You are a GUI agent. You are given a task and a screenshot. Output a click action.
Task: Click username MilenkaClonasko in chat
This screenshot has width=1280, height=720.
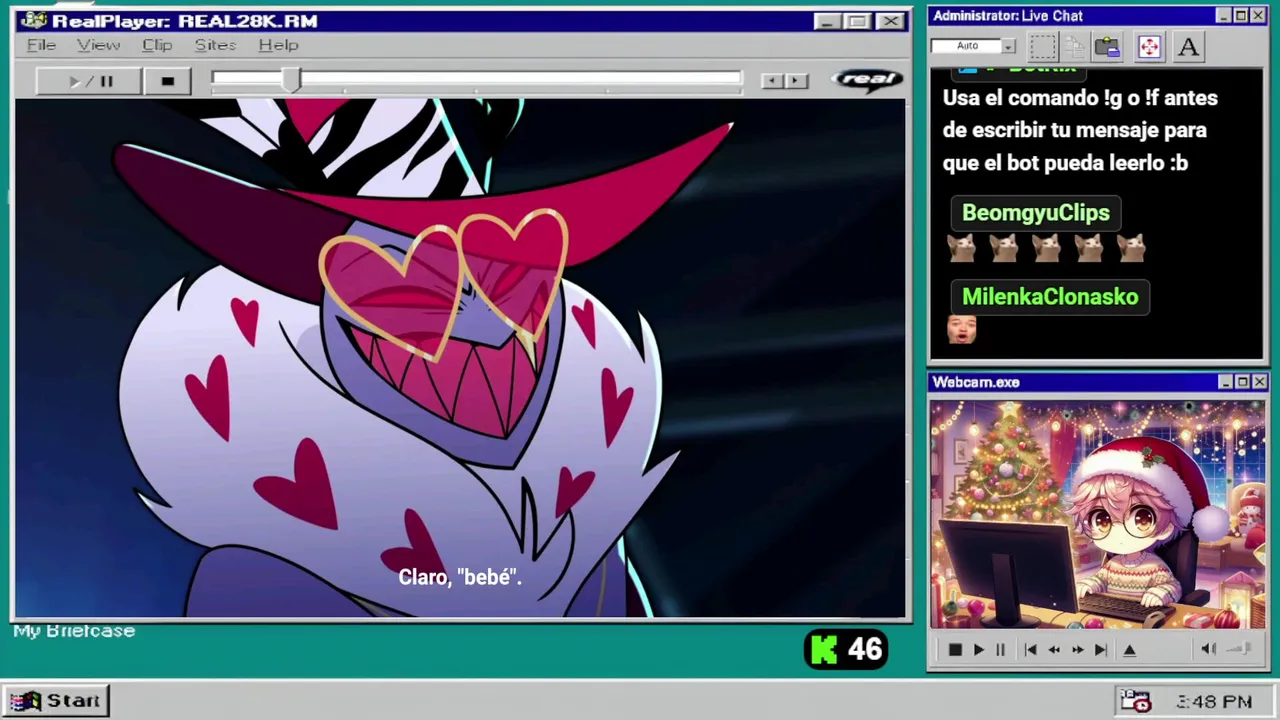pos(1050,297)
